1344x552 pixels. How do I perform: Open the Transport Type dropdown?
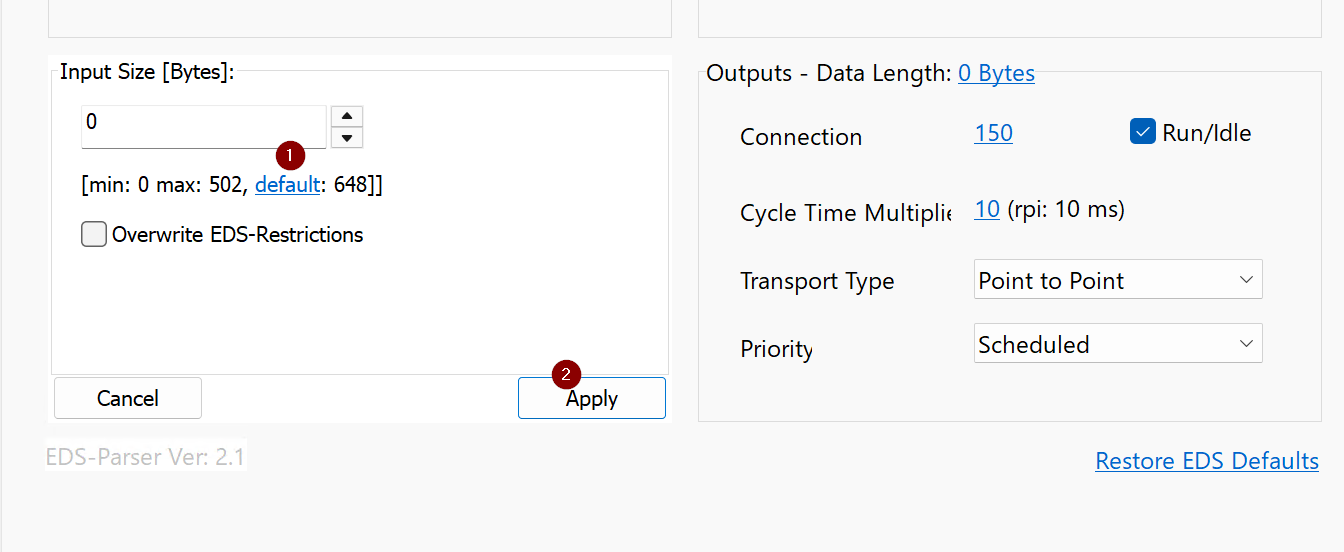coord(1117,280)
